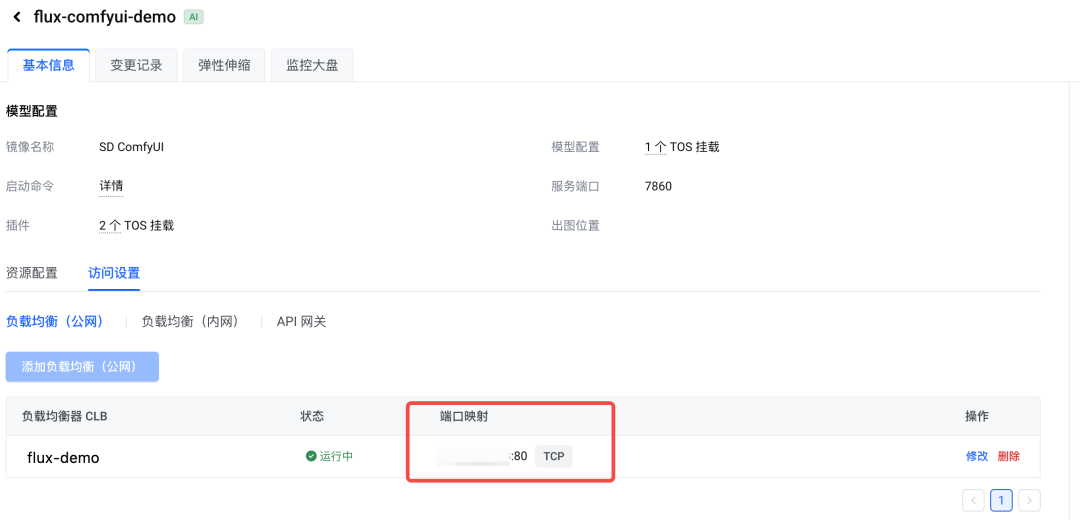Open the 基本信息 tab

[48, 65]
